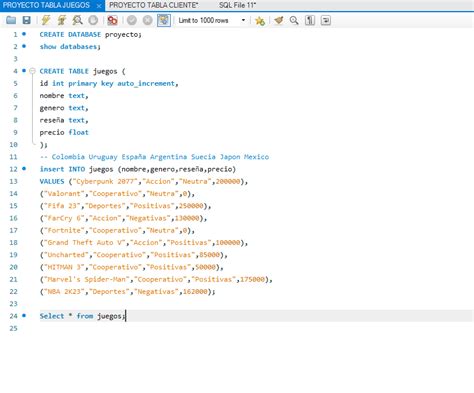This screenshot has height=393, width=474.
Task: Click the Grand Theft Auto V row
Action: pos(144,242)
